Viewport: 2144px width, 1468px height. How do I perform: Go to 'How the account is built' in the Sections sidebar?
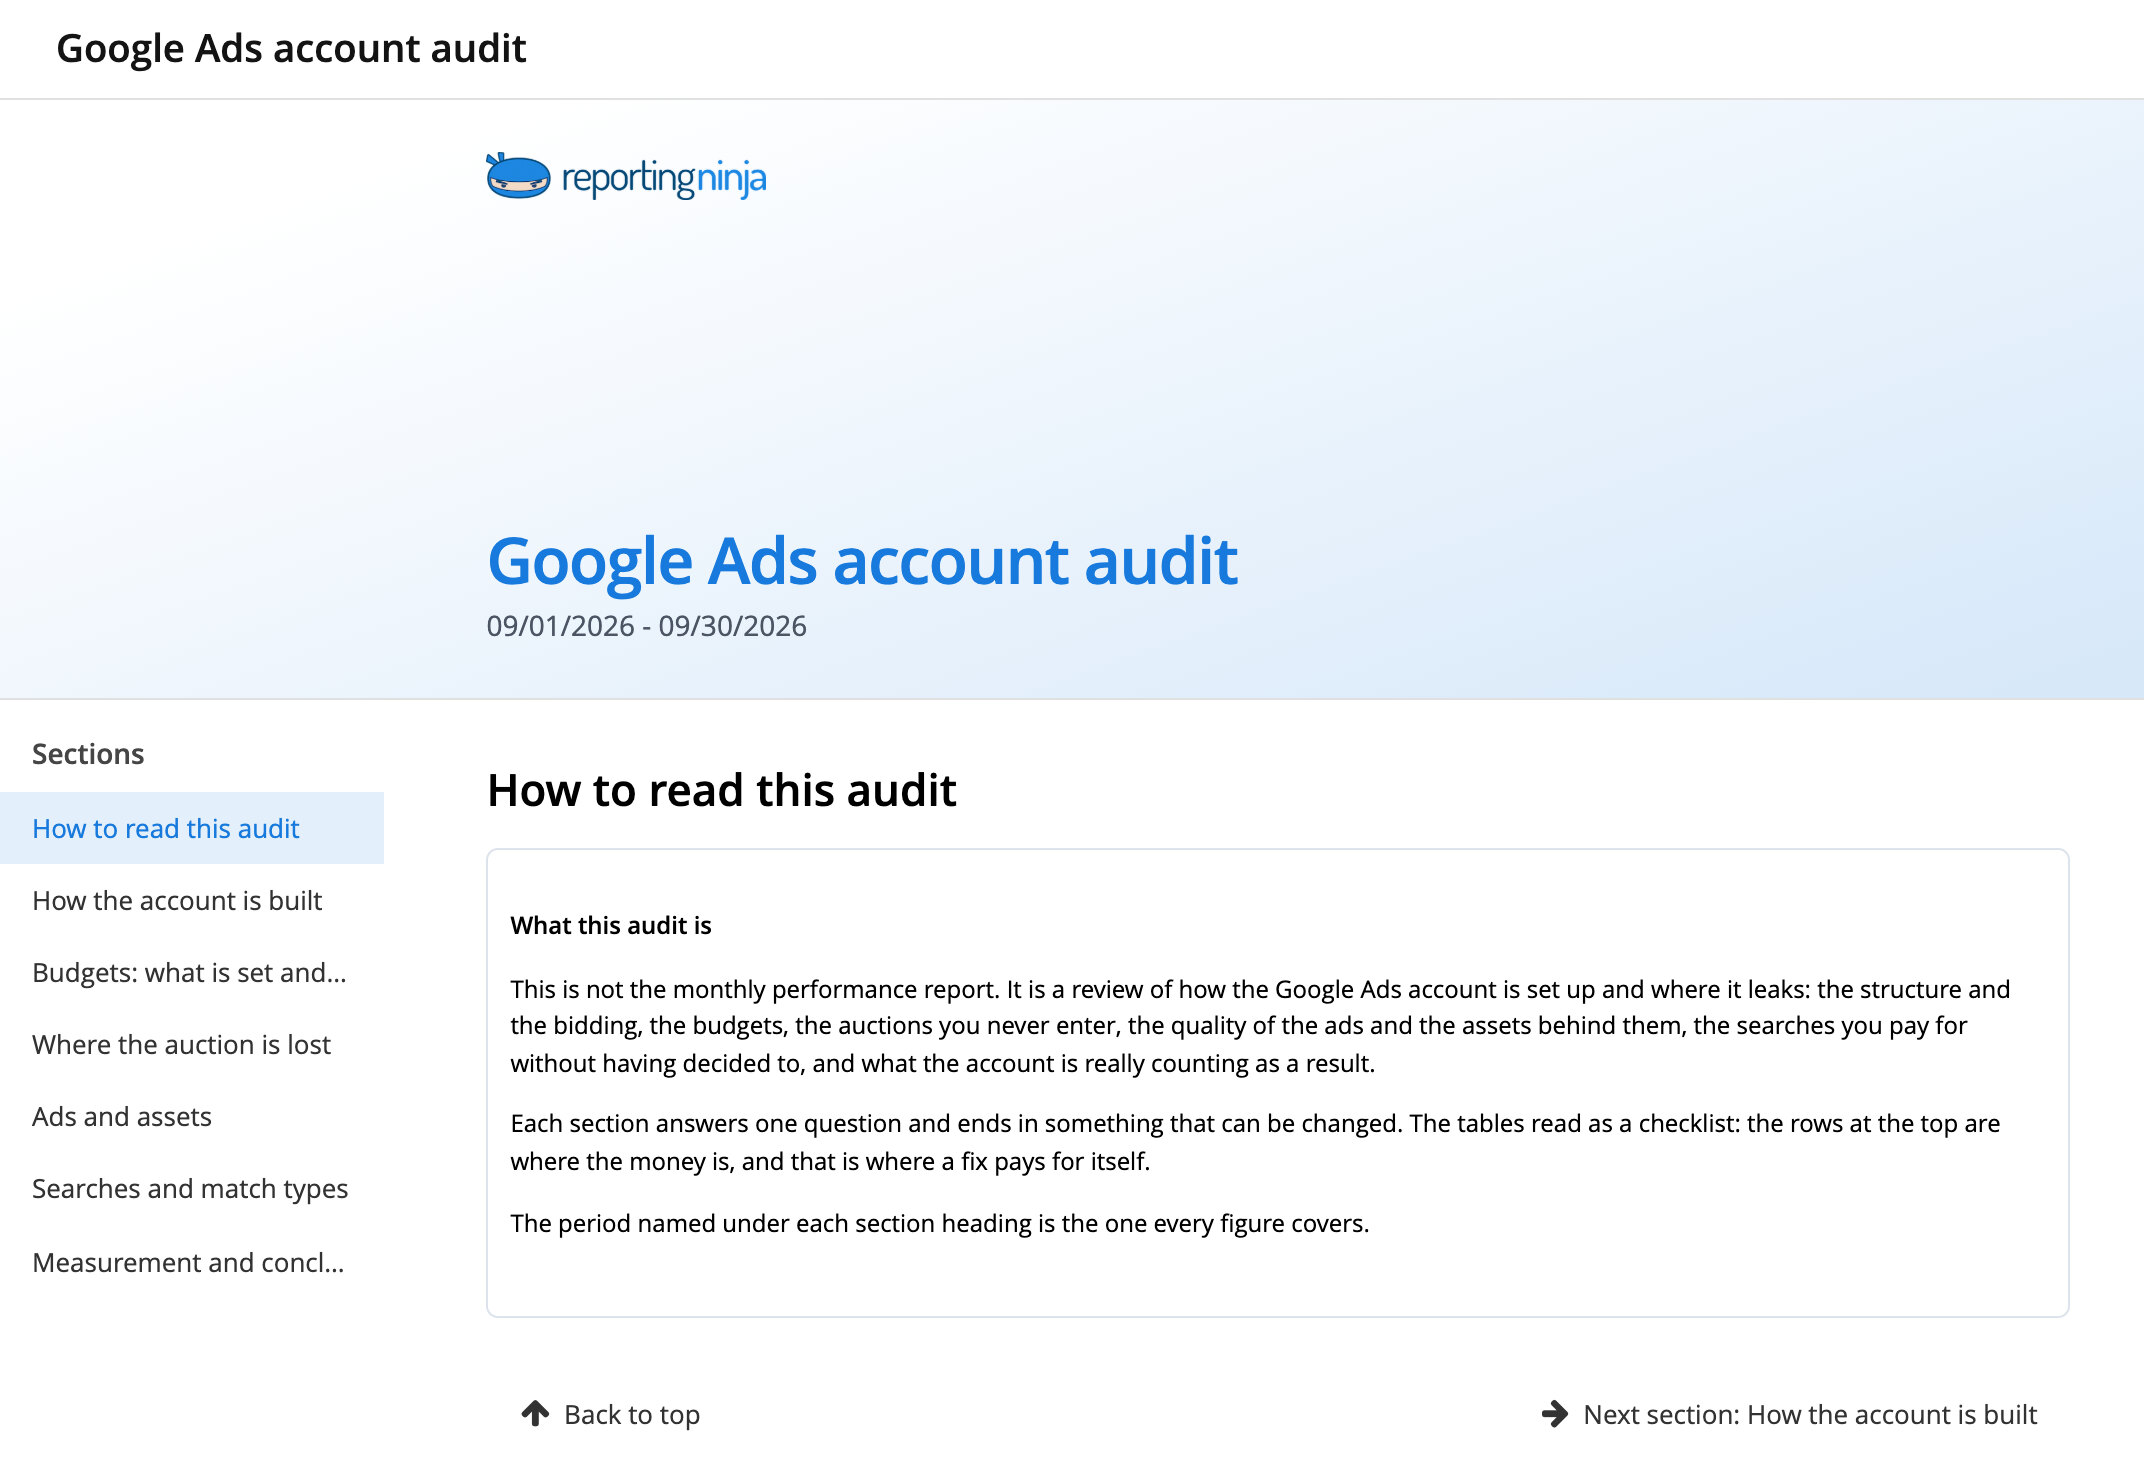tap(191, 900)
